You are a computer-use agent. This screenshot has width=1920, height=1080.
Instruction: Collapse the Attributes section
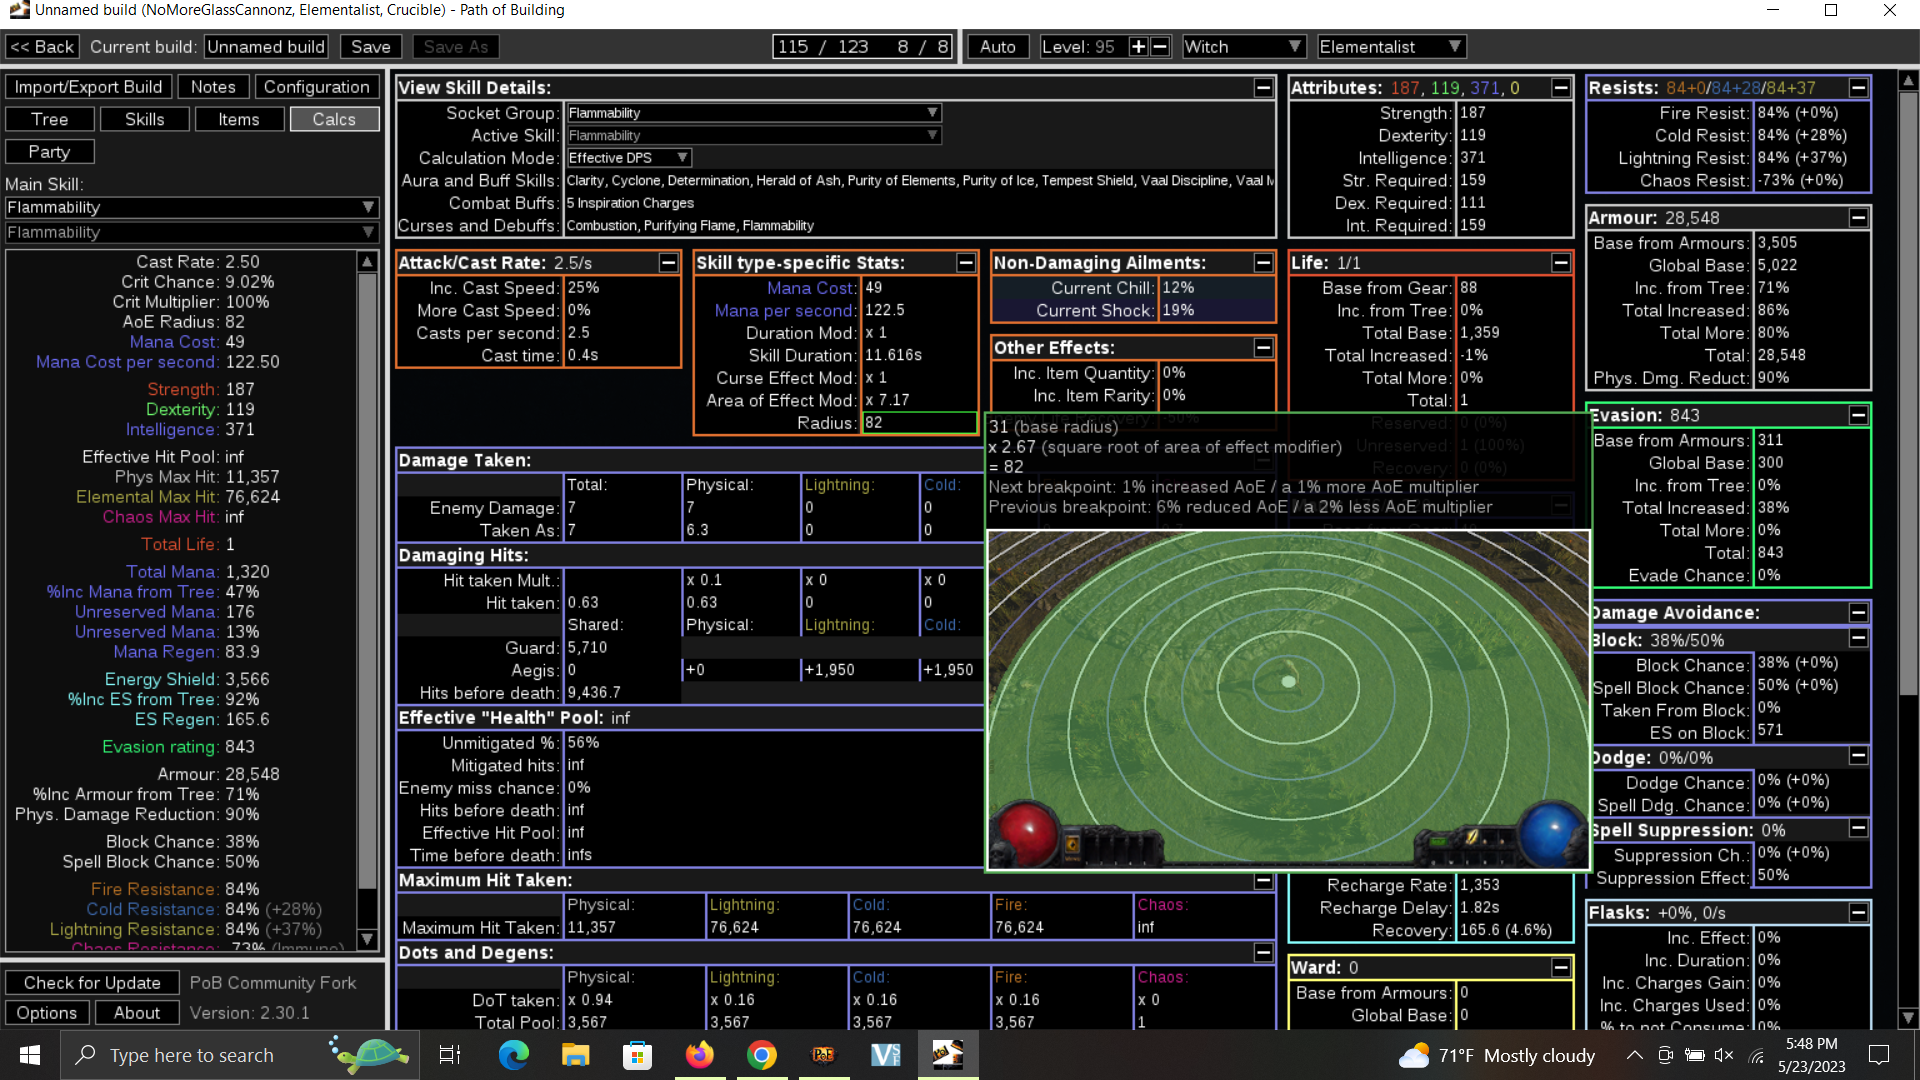click(1560, 88)
